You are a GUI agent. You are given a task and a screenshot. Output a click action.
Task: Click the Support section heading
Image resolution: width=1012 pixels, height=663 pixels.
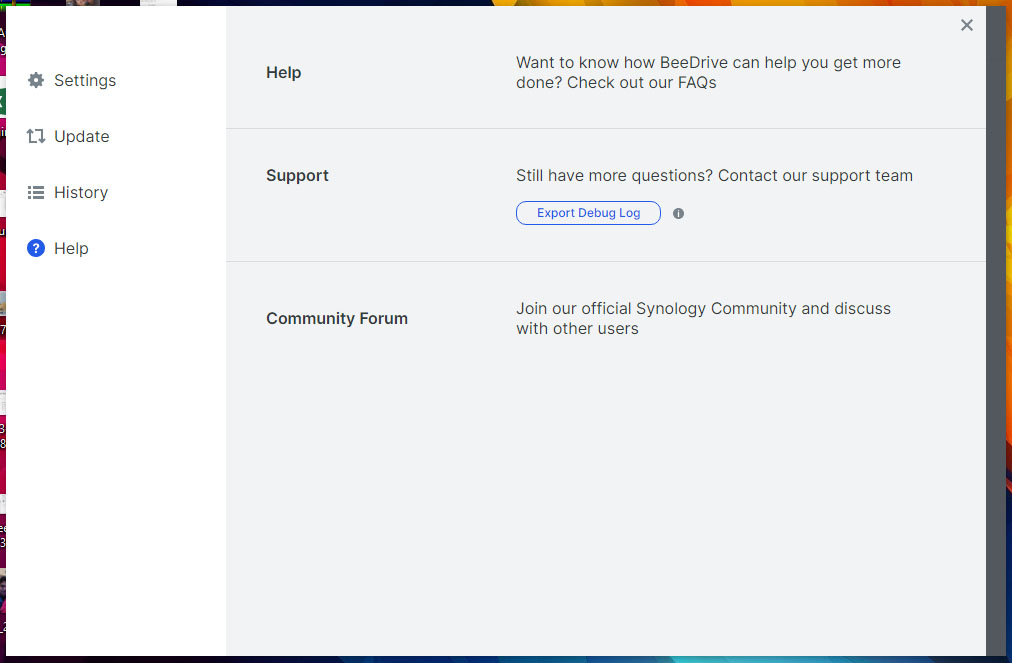click(297, 175)
